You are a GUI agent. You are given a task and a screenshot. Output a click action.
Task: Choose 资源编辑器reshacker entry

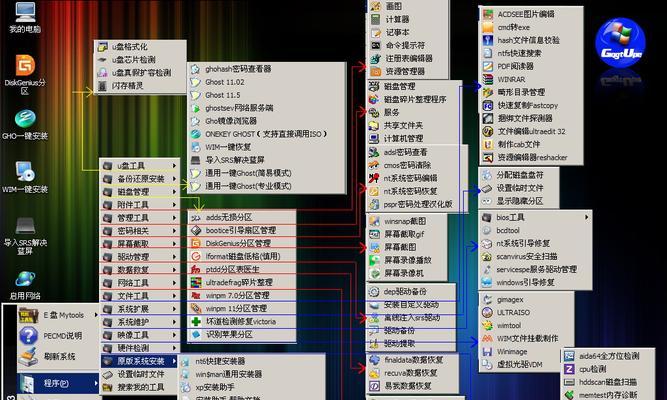[530, 157]
